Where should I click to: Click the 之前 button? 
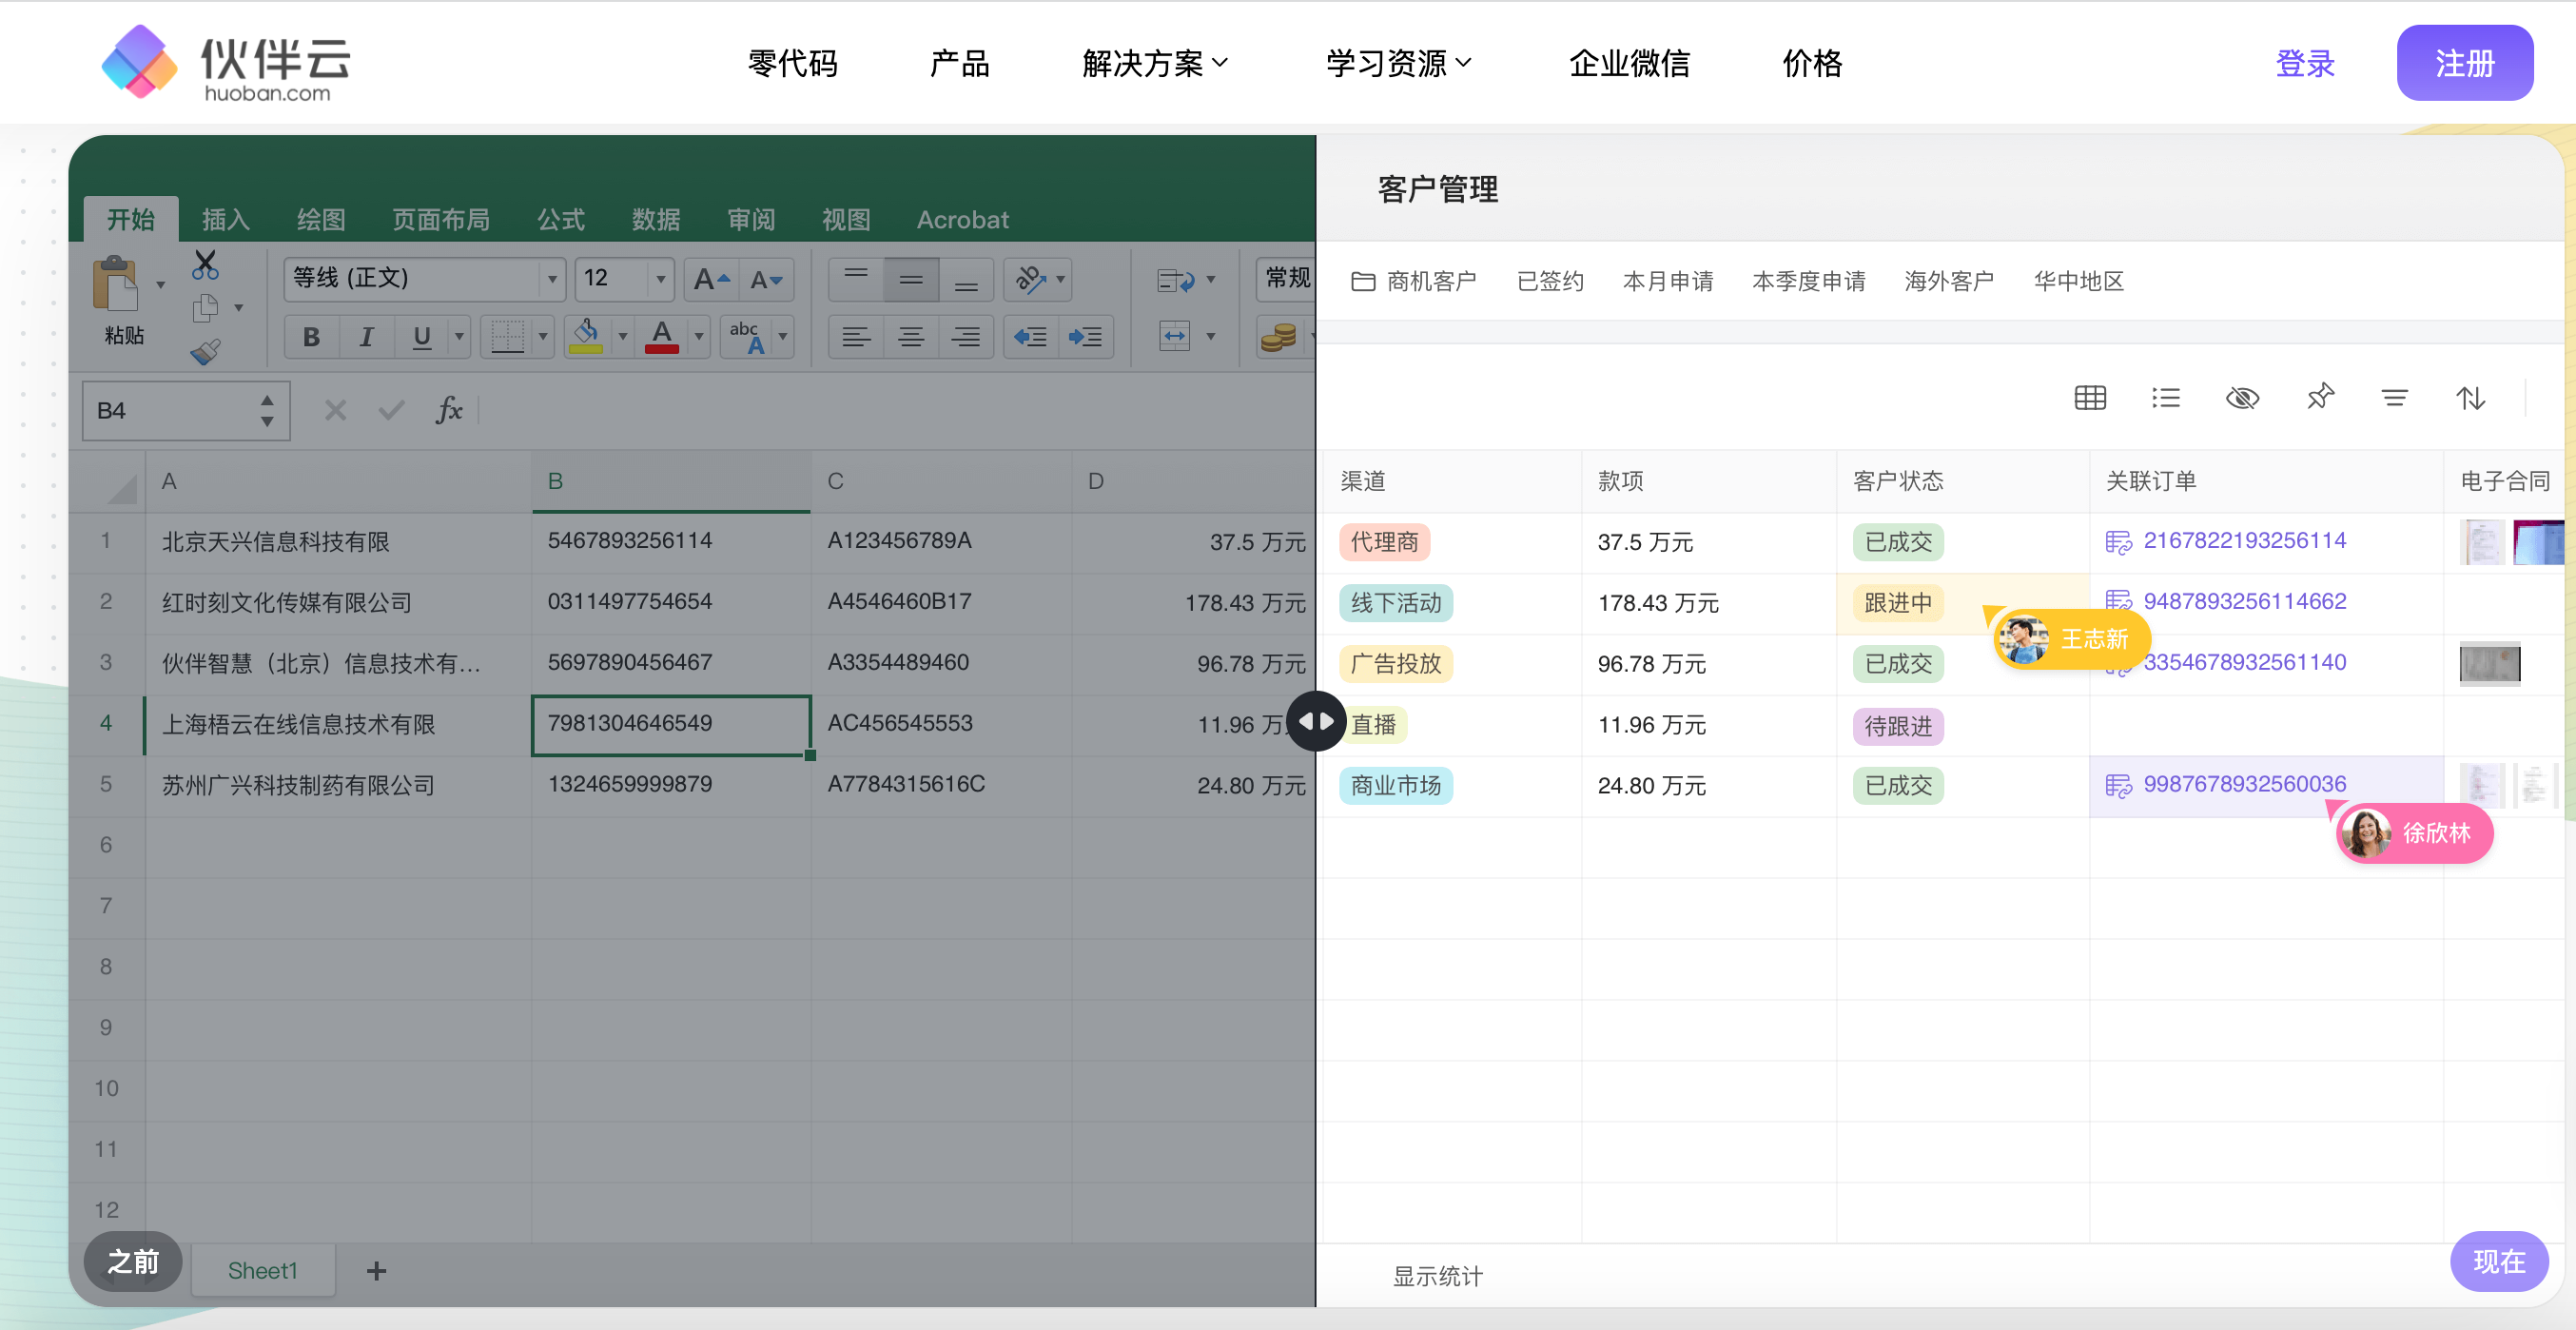point(133,1261)
